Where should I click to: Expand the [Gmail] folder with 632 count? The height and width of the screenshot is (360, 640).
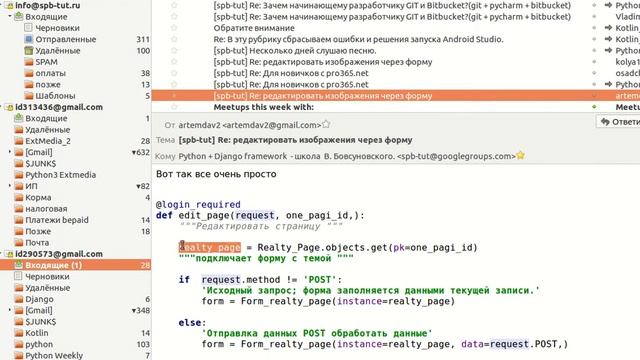click(x=10, y=152)
